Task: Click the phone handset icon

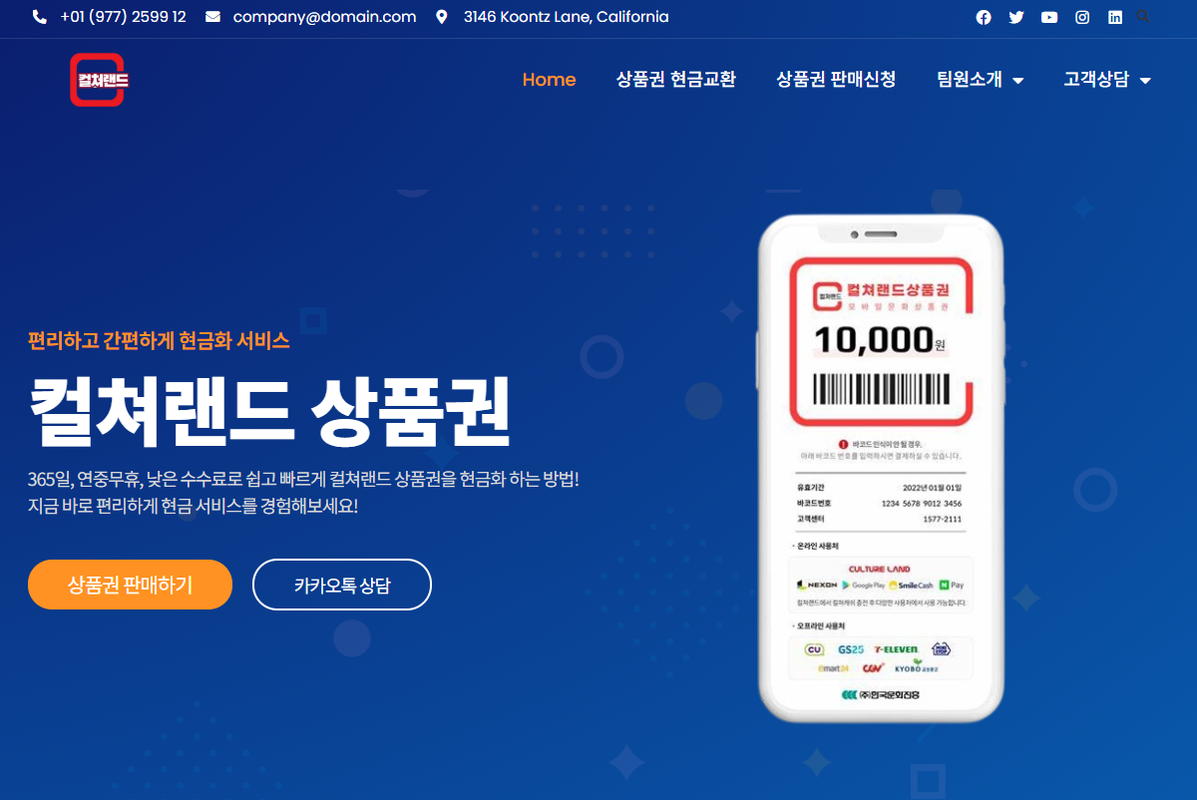Action: (40, 17)
